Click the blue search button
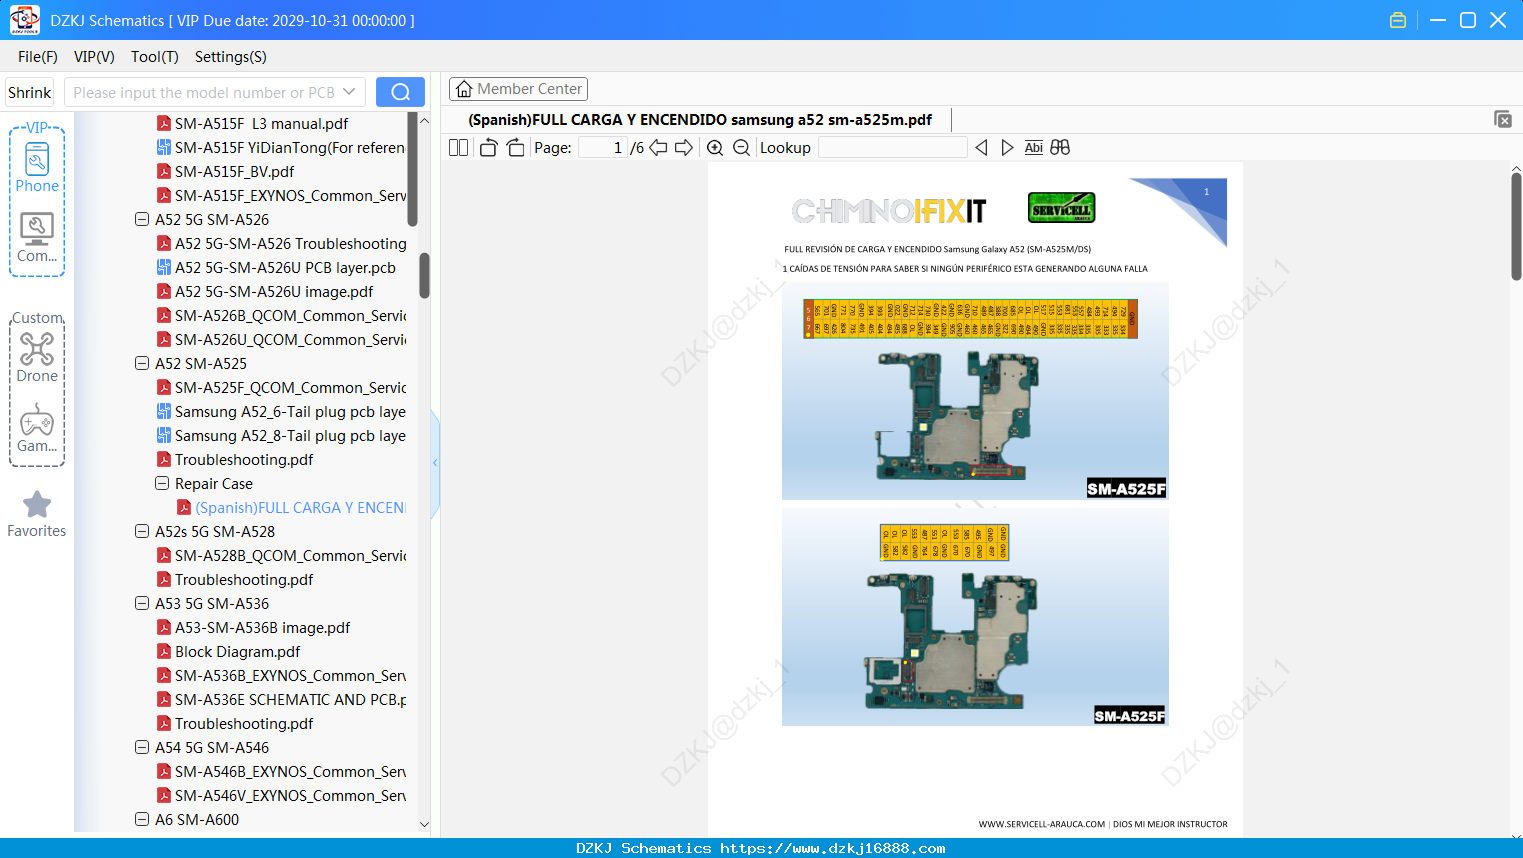This screenshot has height=858, width=1523. click(400, 92)
